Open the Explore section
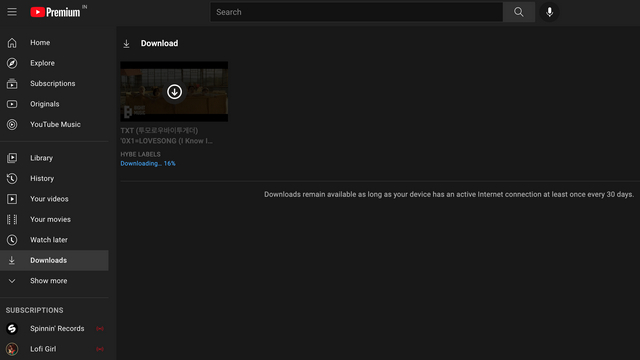The width and height of the screenshot is (640, 360). coord(54,63)
